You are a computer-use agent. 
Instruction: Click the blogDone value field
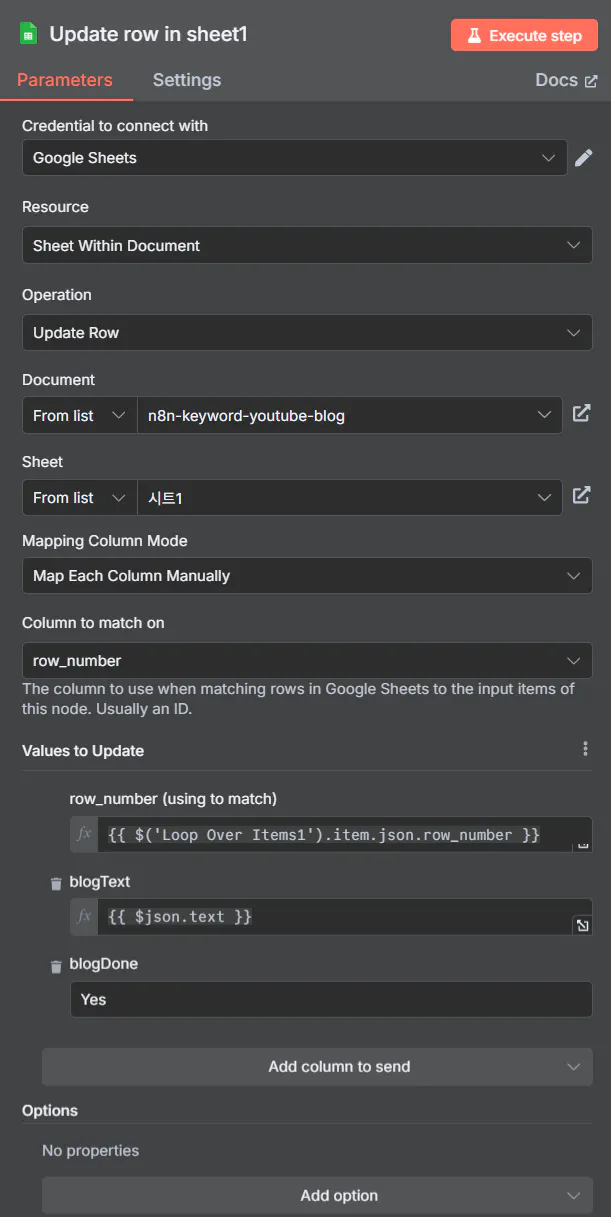[x=331, y=999]
